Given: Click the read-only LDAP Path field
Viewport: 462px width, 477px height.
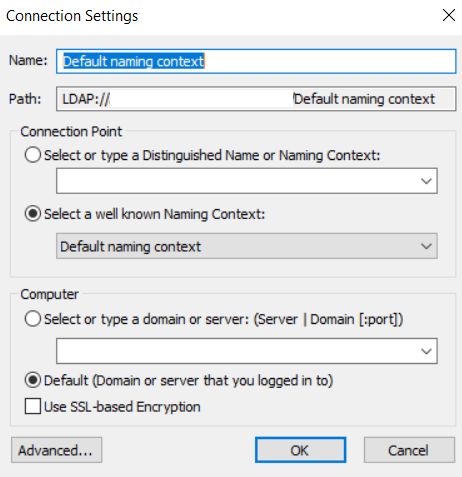Looking at the screenshot, I should click(x=256, y=99).
